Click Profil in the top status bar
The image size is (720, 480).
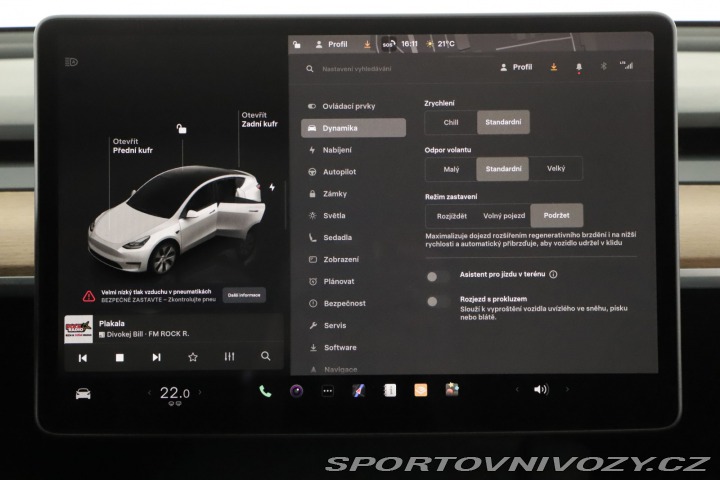pos(332,45)
